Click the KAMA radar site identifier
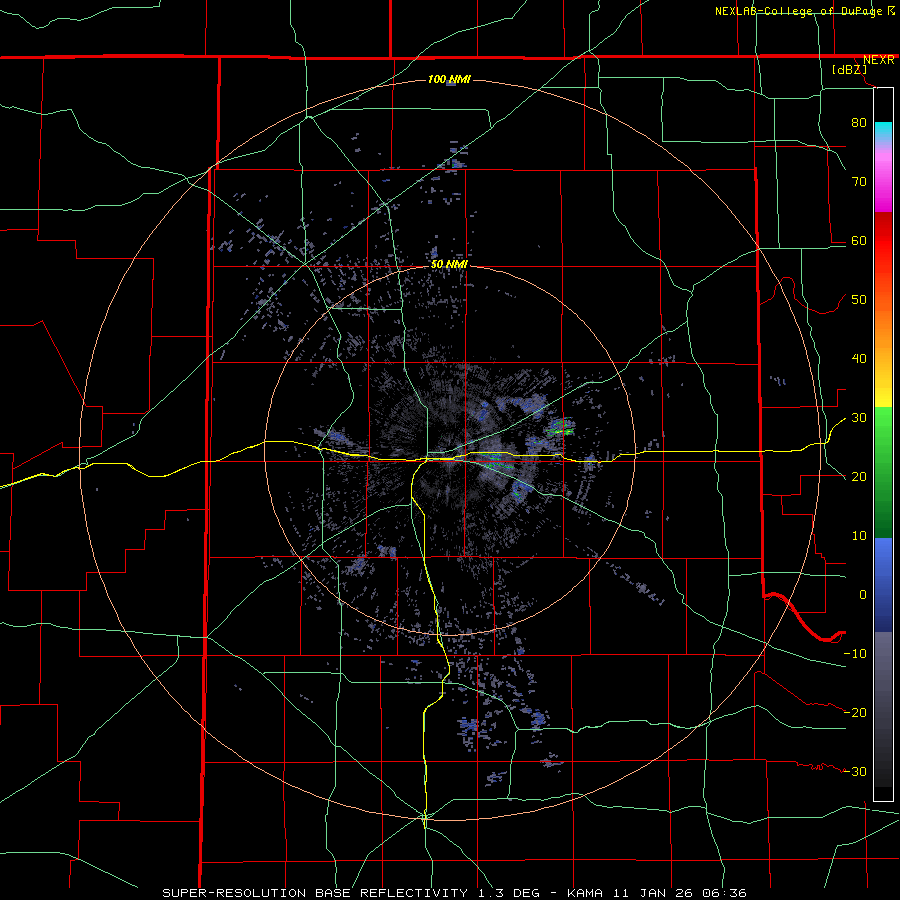Screen dimensions: 900x900 585,893
